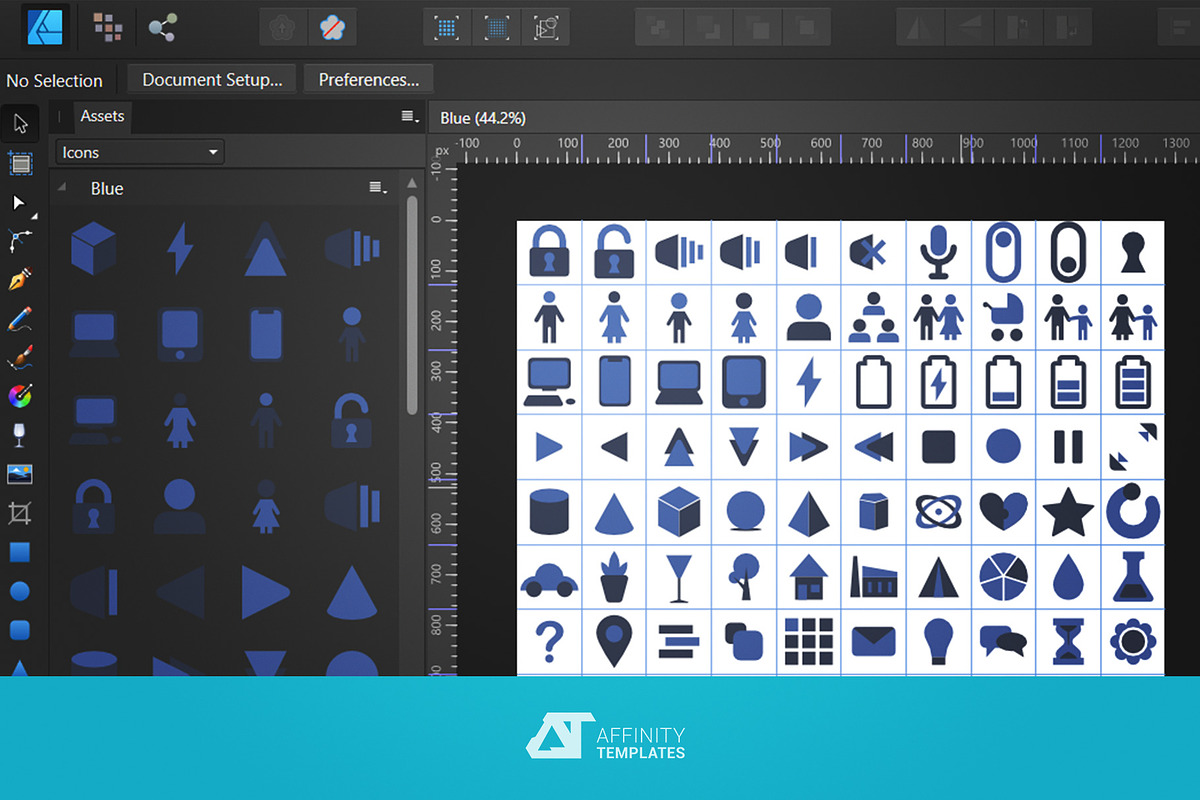Select the Artboard tool
Image resolution: width=1200 pixels, height=800 pixels.
pos(20,163)
